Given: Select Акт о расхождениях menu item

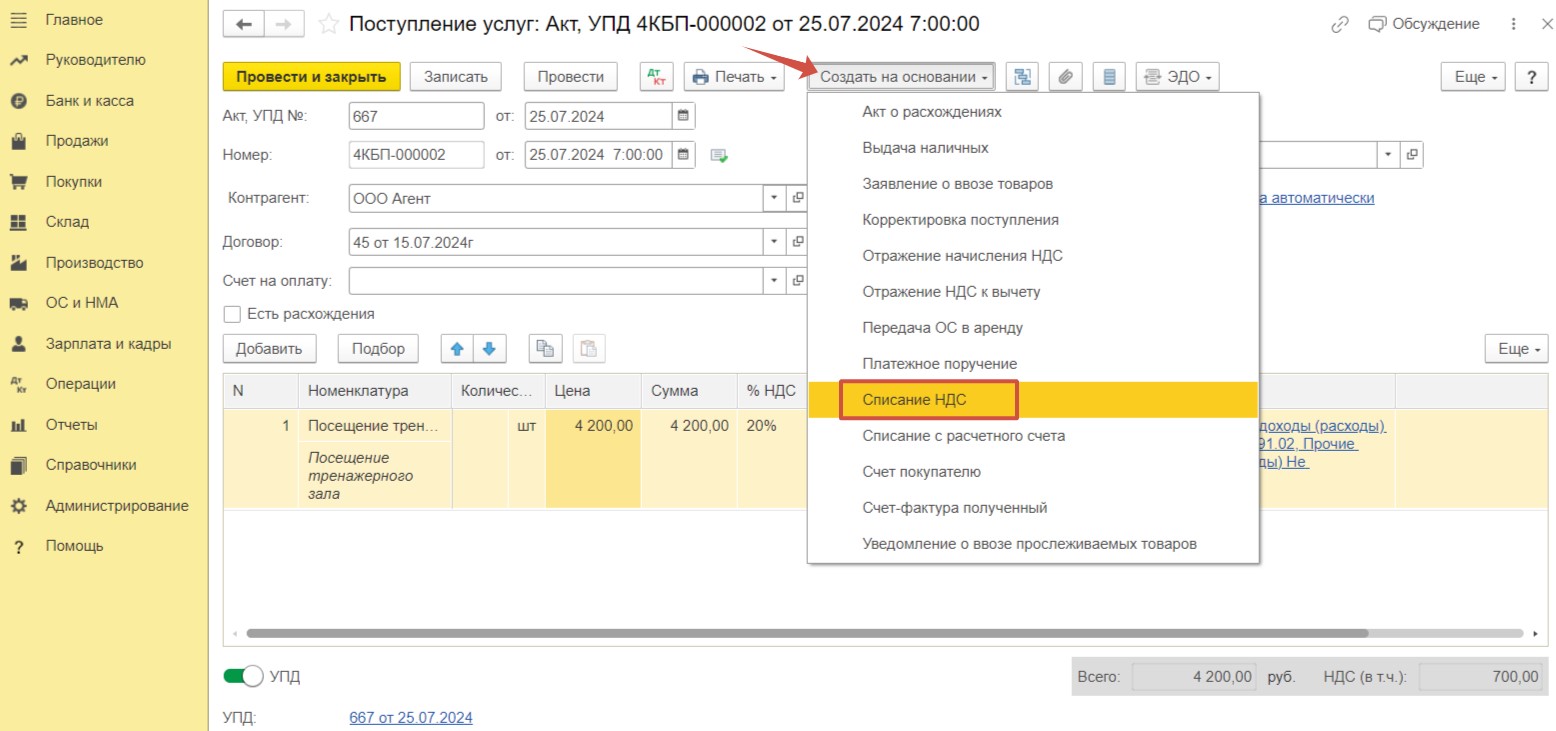Looking at the screenshot, I should click(1033, 112).
